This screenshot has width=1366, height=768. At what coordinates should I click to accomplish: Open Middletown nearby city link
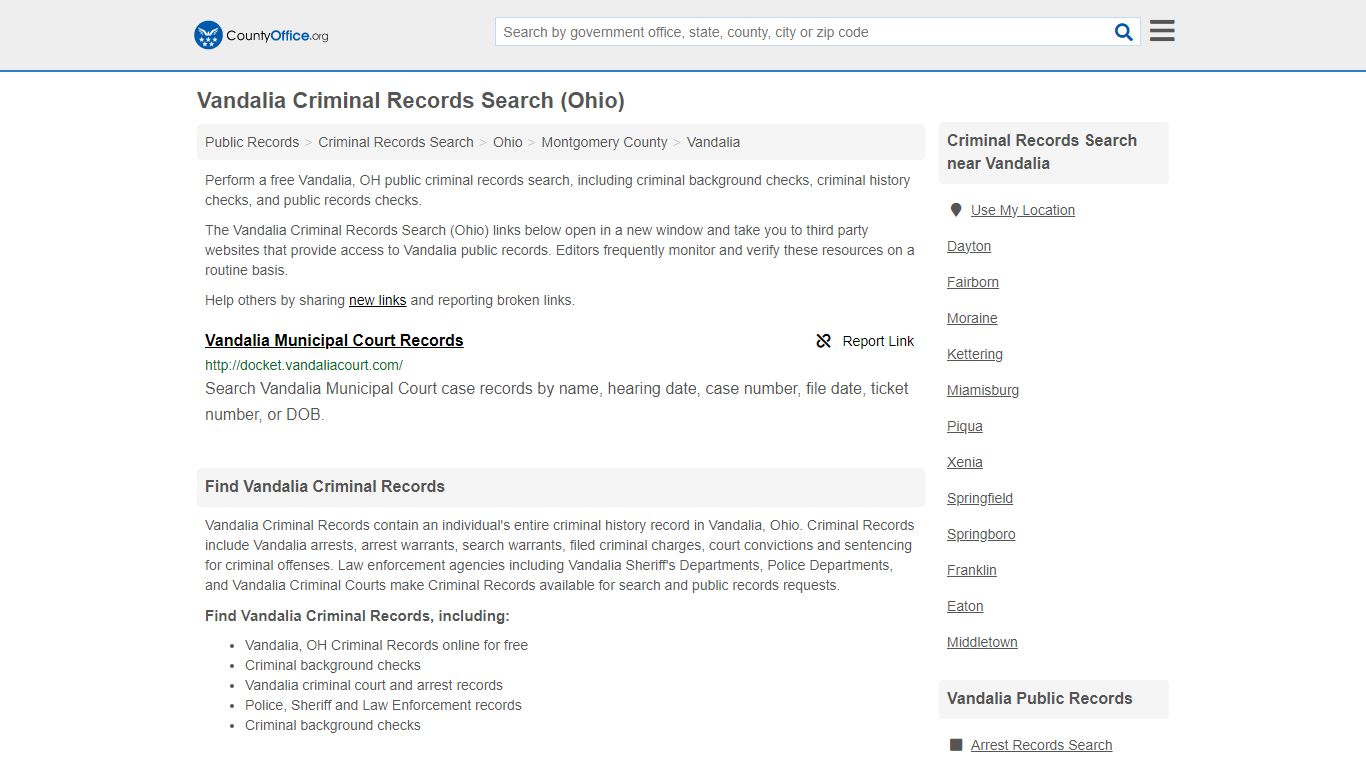[x=982, y=642]
